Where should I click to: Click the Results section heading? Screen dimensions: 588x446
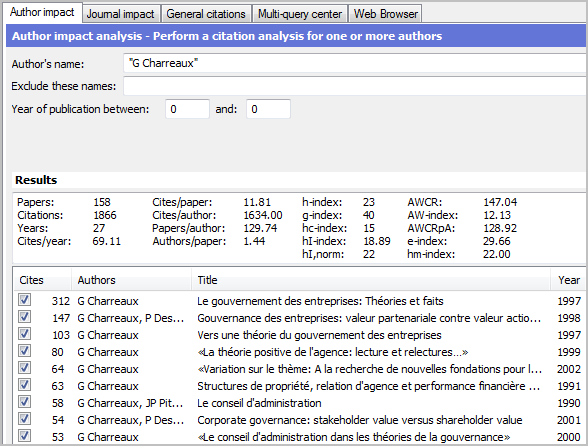(x=36, y=180)
